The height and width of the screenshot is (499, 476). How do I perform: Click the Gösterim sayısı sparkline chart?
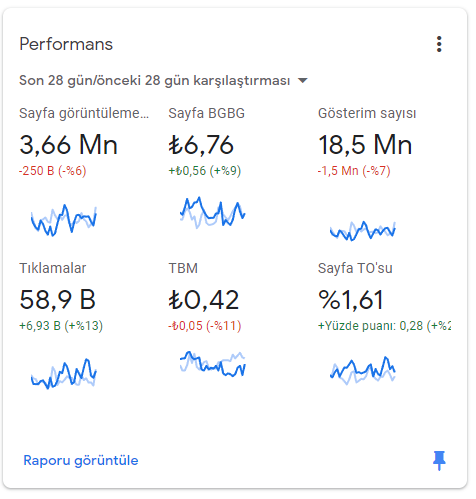pos(363,230)
